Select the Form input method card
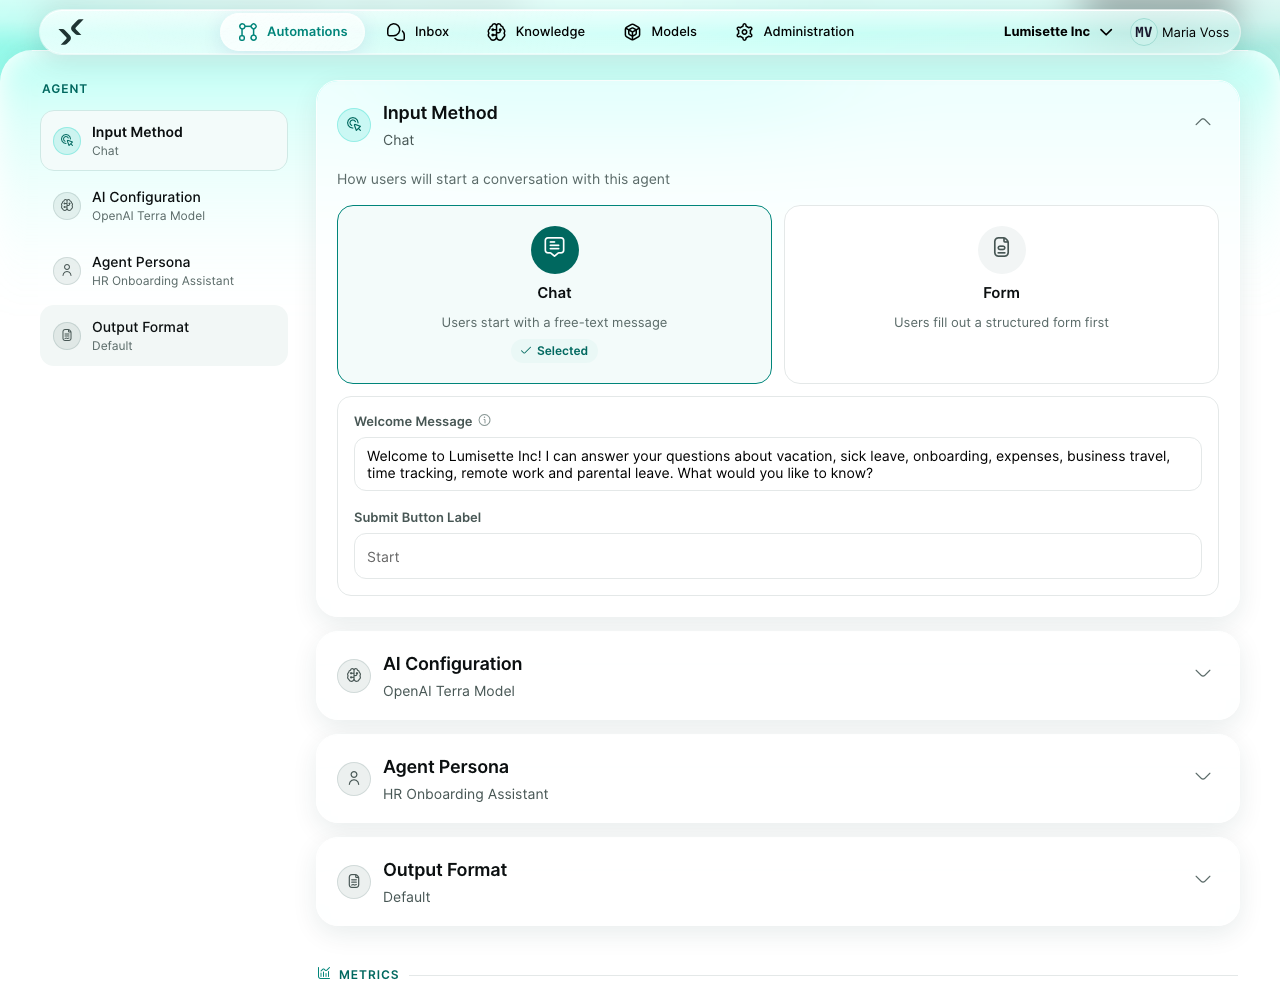This screenshot has height=1000, width=1280. pos(1001,295)
